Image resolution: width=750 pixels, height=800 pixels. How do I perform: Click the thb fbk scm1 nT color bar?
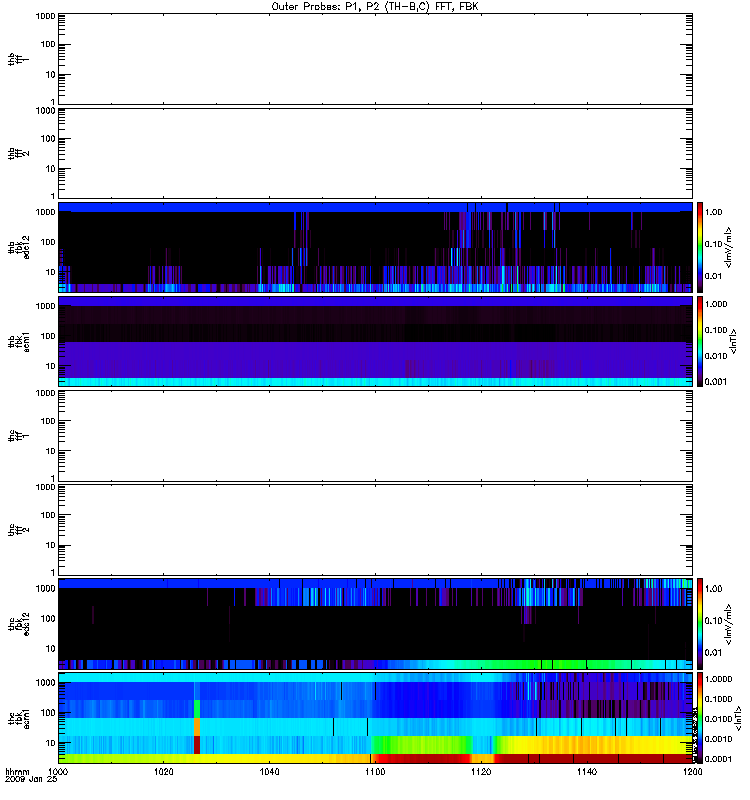point(700,341)
